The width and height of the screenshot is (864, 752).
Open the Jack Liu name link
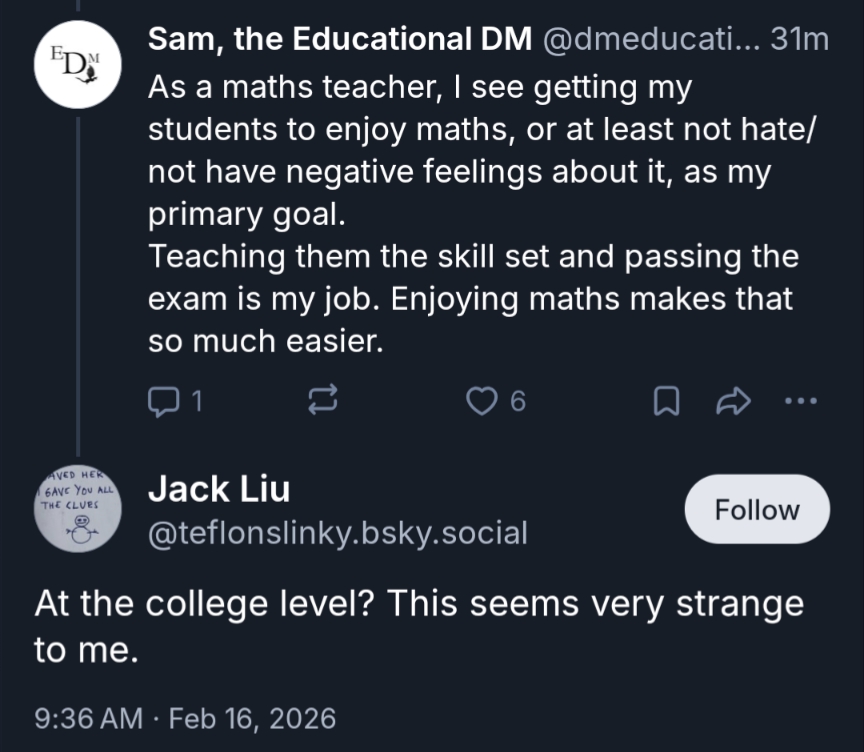219,489
